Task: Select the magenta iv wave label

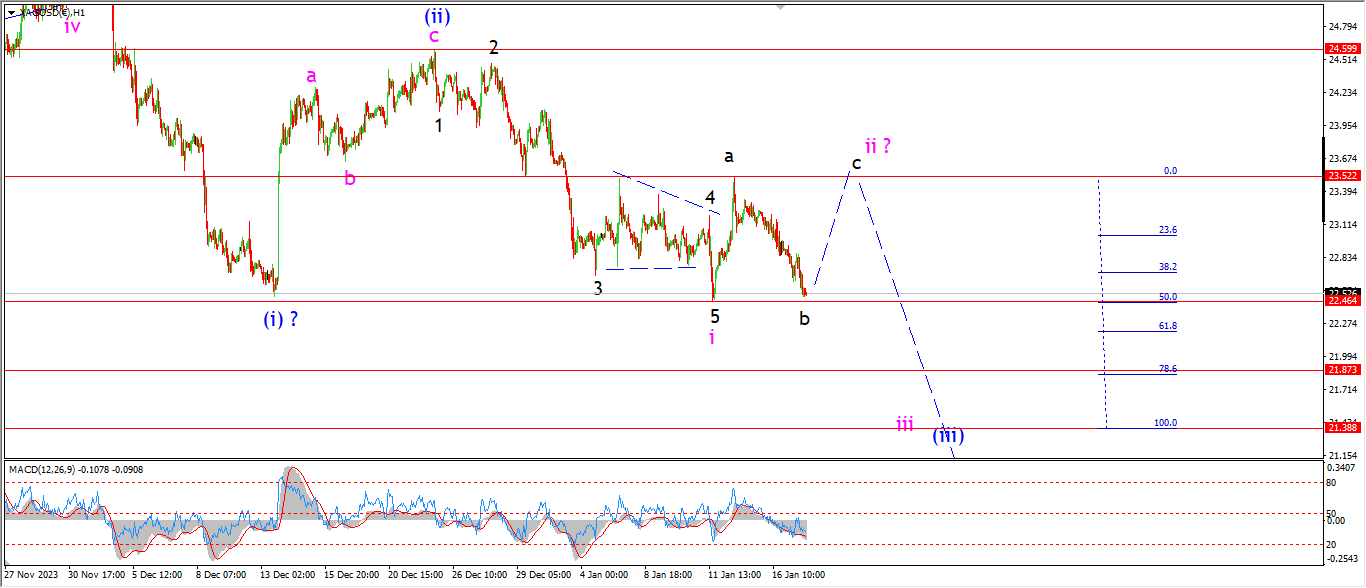Action: 72,27
